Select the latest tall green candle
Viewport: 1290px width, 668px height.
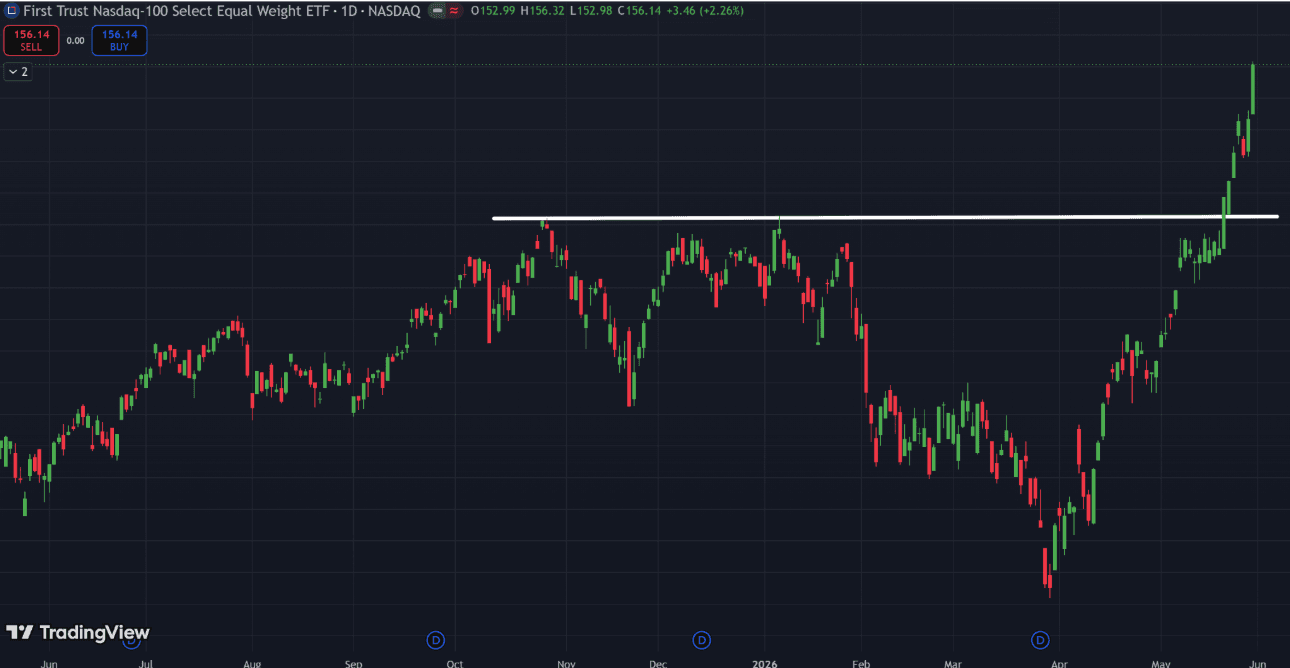(x=1253, y=89)
